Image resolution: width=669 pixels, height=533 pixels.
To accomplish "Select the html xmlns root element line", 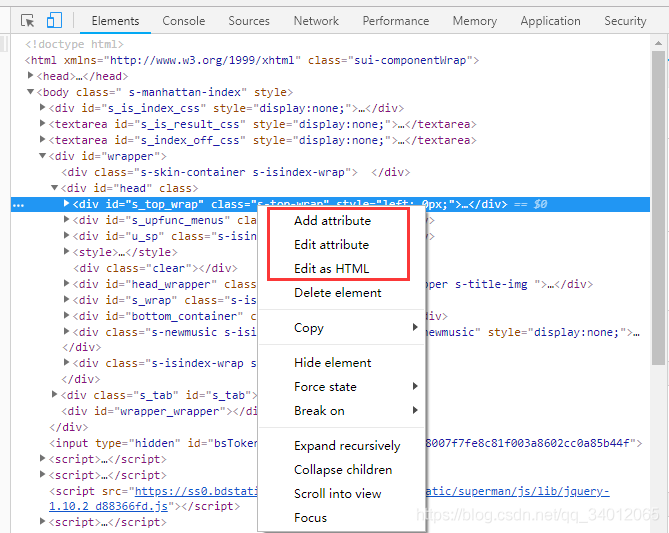I will 252,60.
